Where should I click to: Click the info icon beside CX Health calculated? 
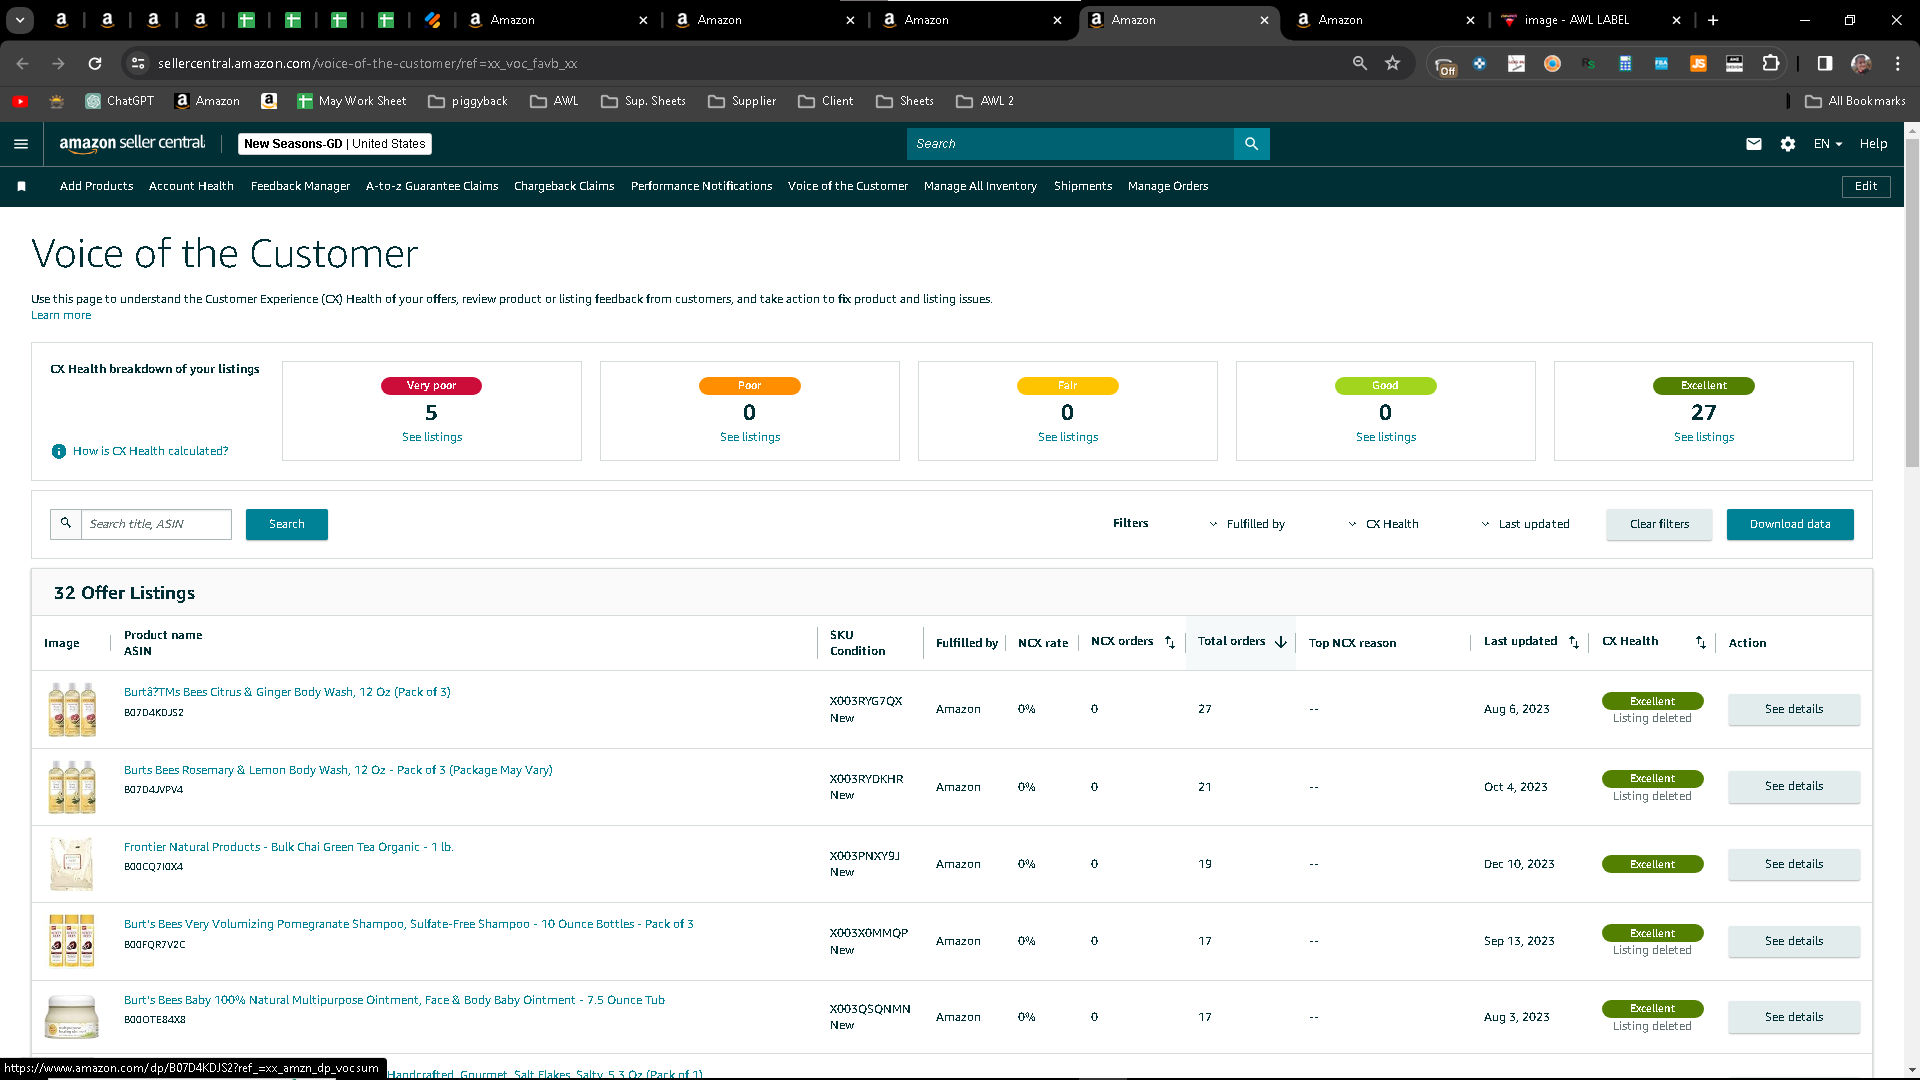coord(59,452)
